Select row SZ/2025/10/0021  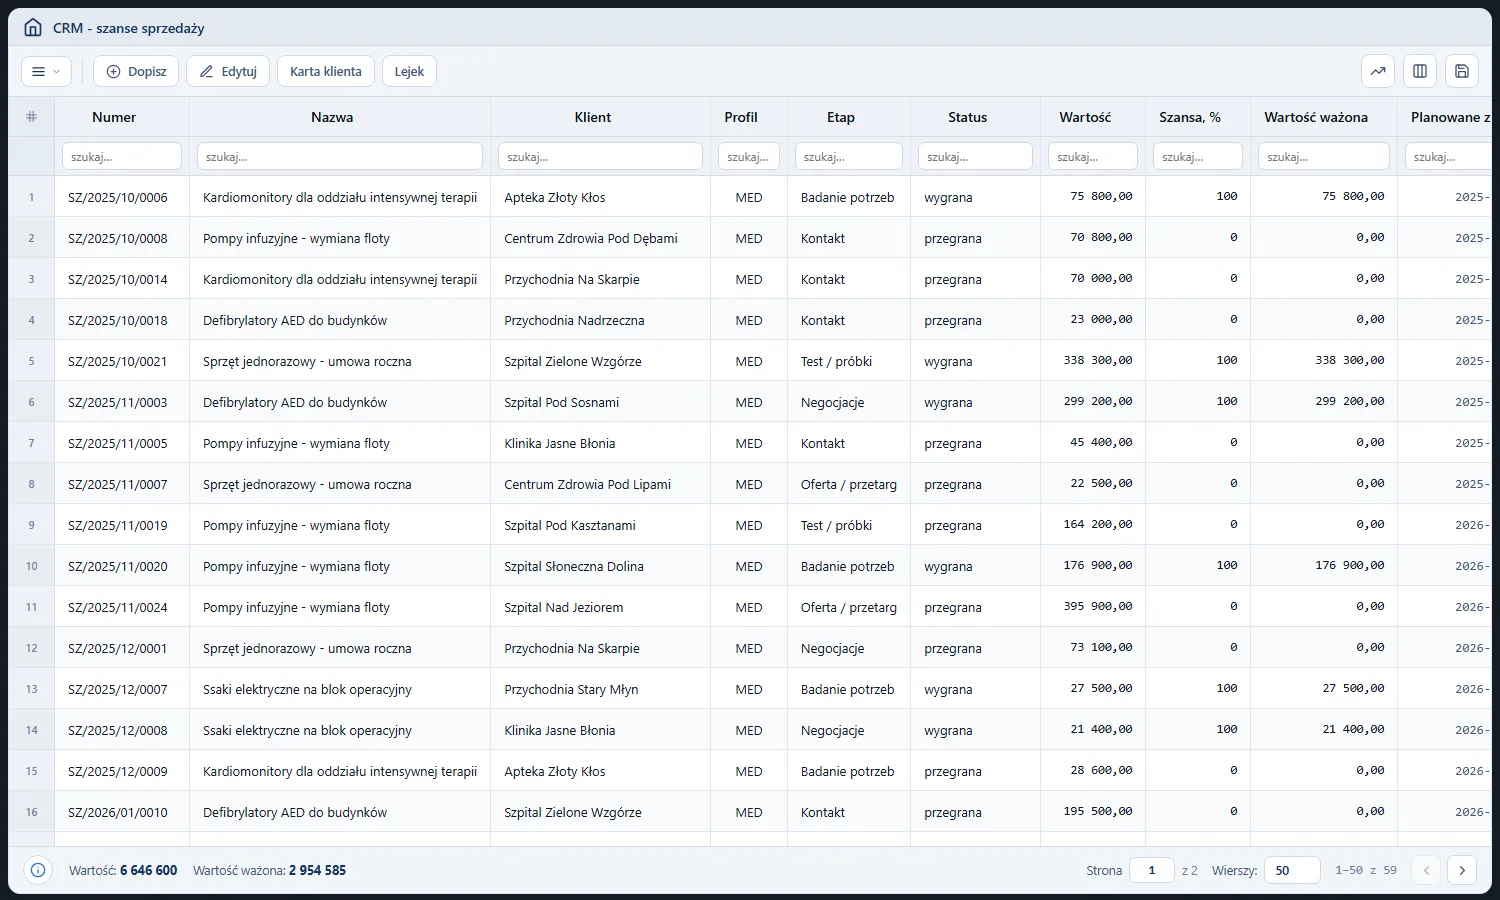(x=750, y=361)
